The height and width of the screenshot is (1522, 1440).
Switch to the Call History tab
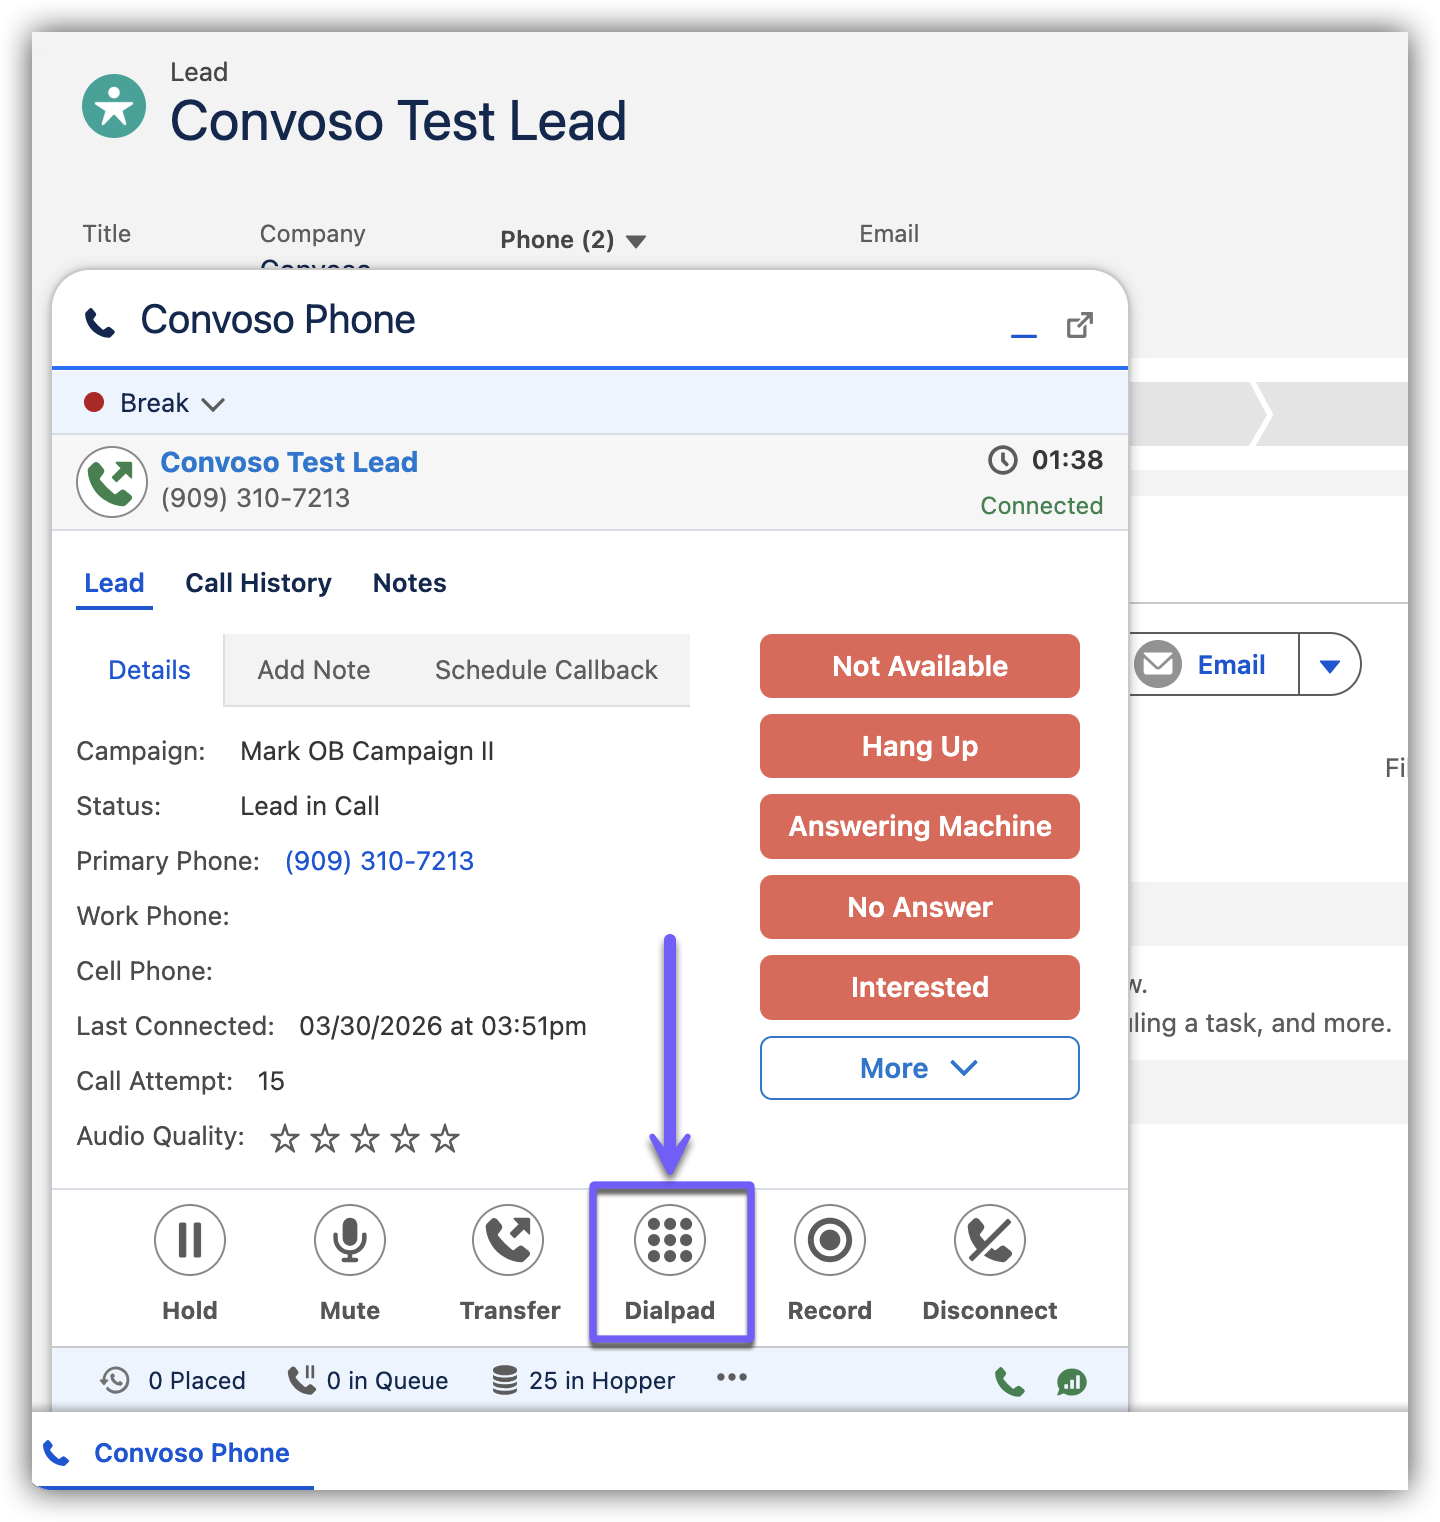[258, 583]
